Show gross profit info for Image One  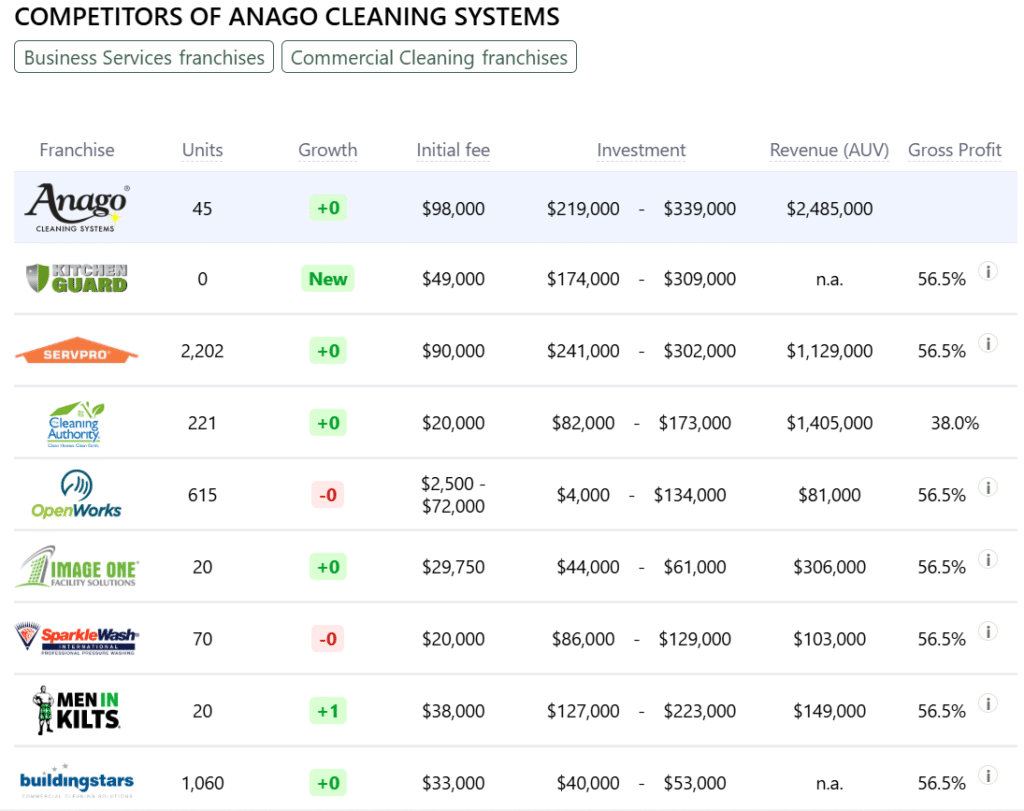pyautogui.click(x=988, y=559)
